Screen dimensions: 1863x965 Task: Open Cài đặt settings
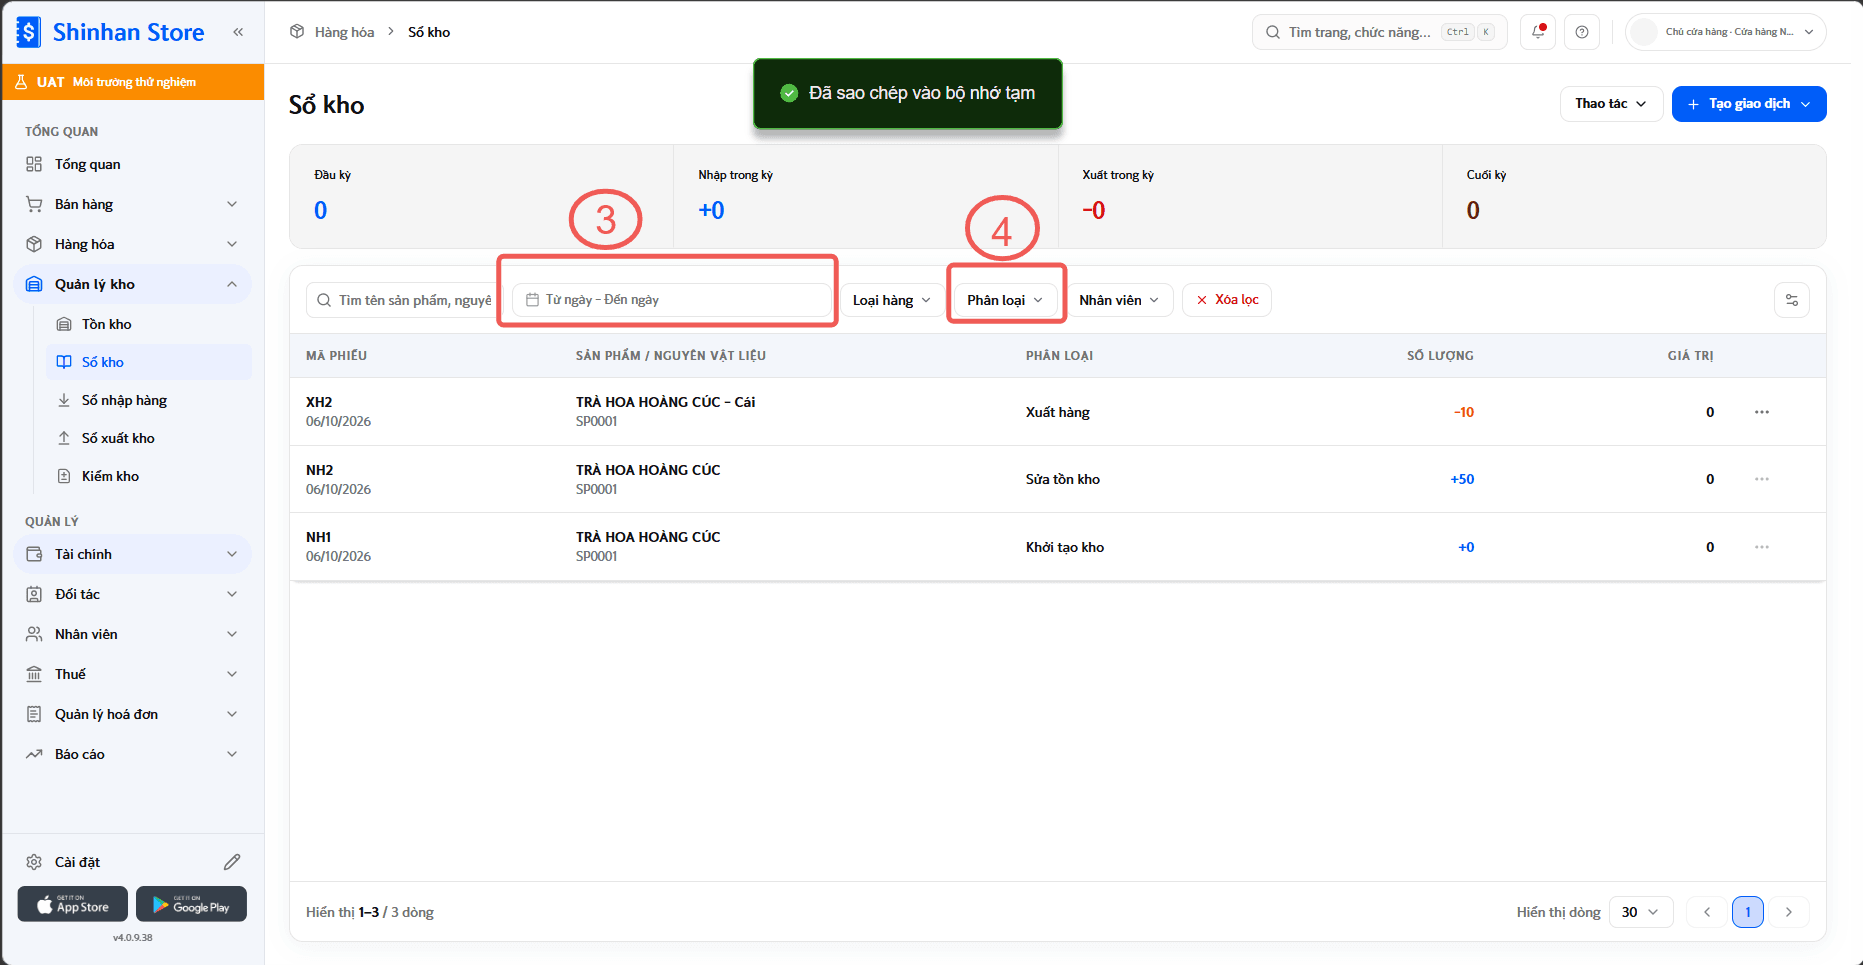tap(77, 862)
